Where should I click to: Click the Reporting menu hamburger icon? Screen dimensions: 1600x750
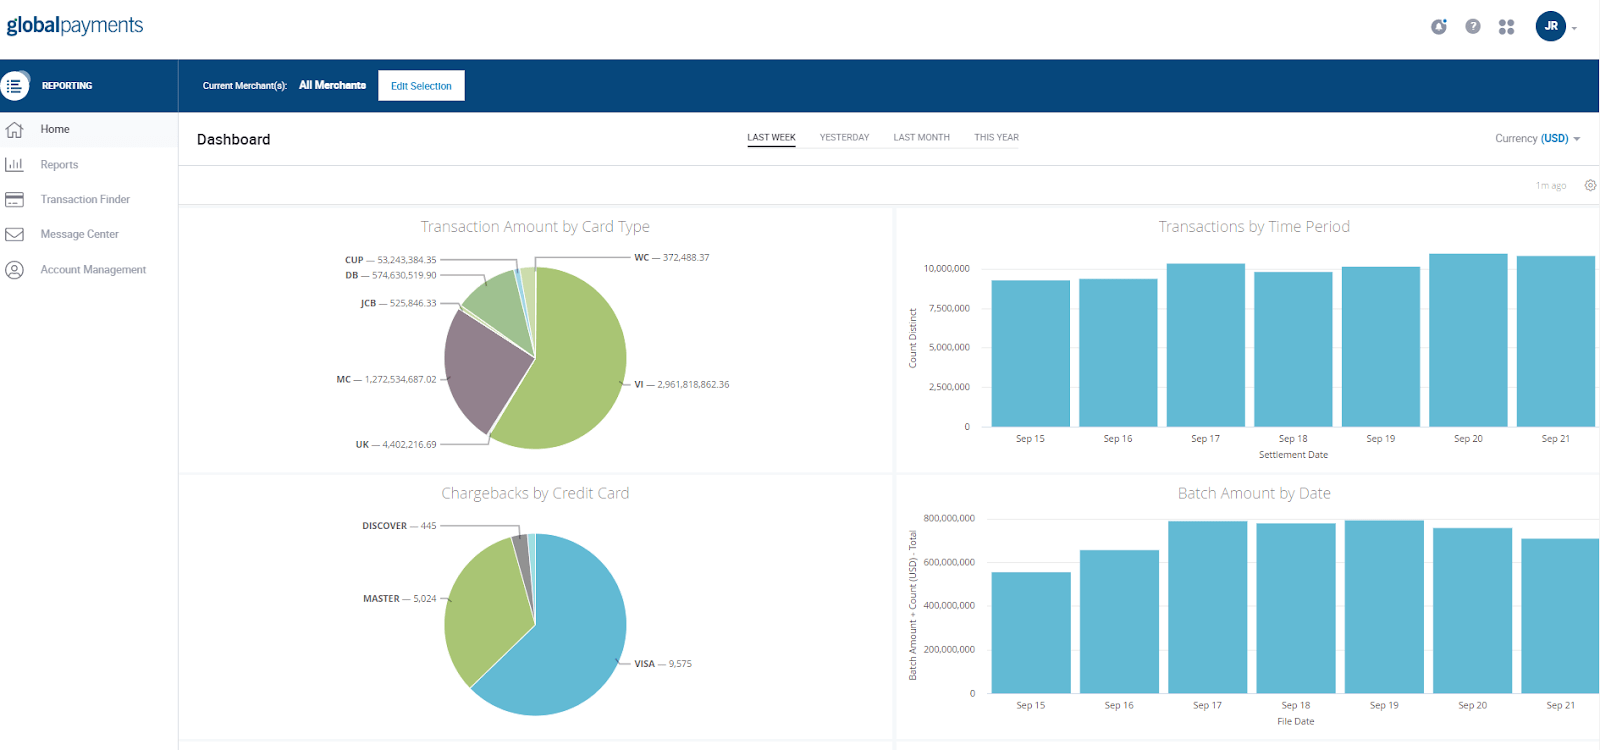[x=14, y=86]
